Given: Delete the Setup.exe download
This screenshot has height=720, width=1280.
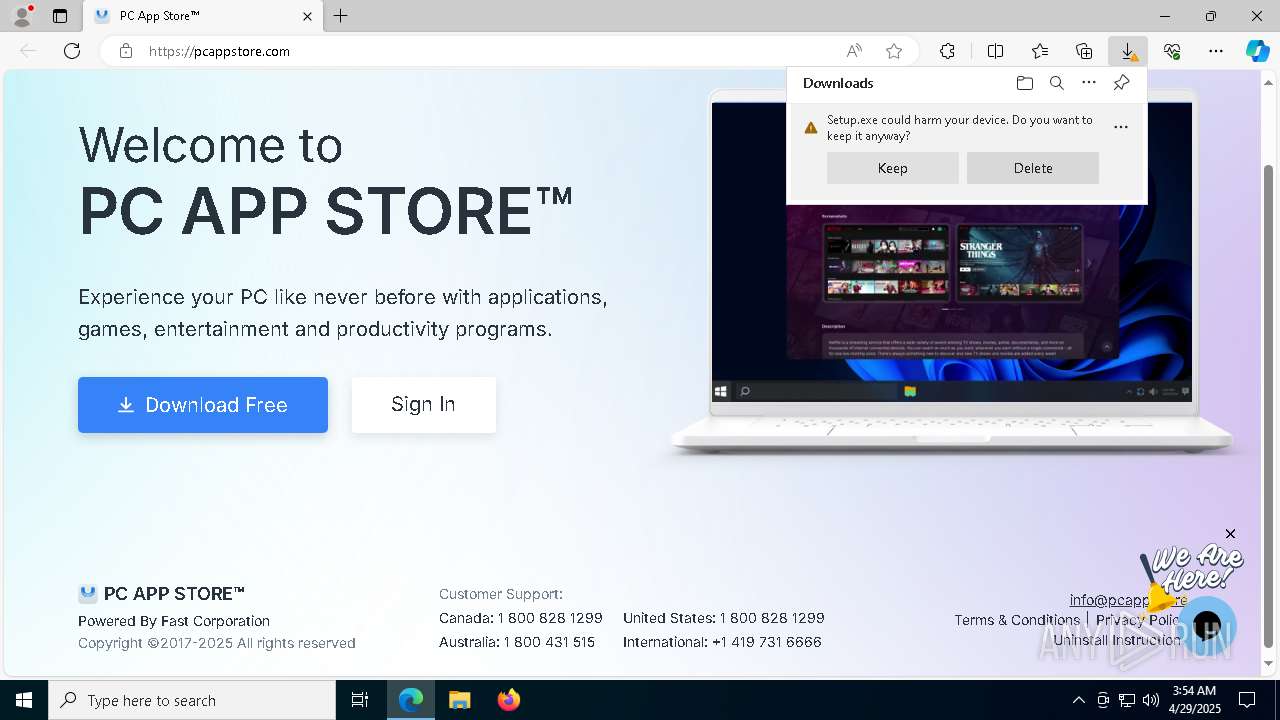Looking at the screenshot, I should click(1033, 168).
